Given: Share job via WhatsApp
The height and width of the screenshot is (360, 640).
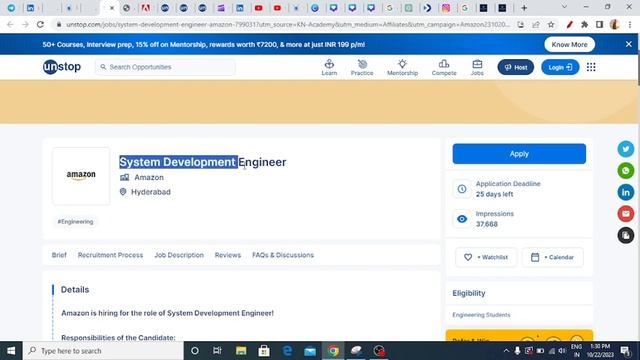Looking at the screenshot, I should [626, 171].
